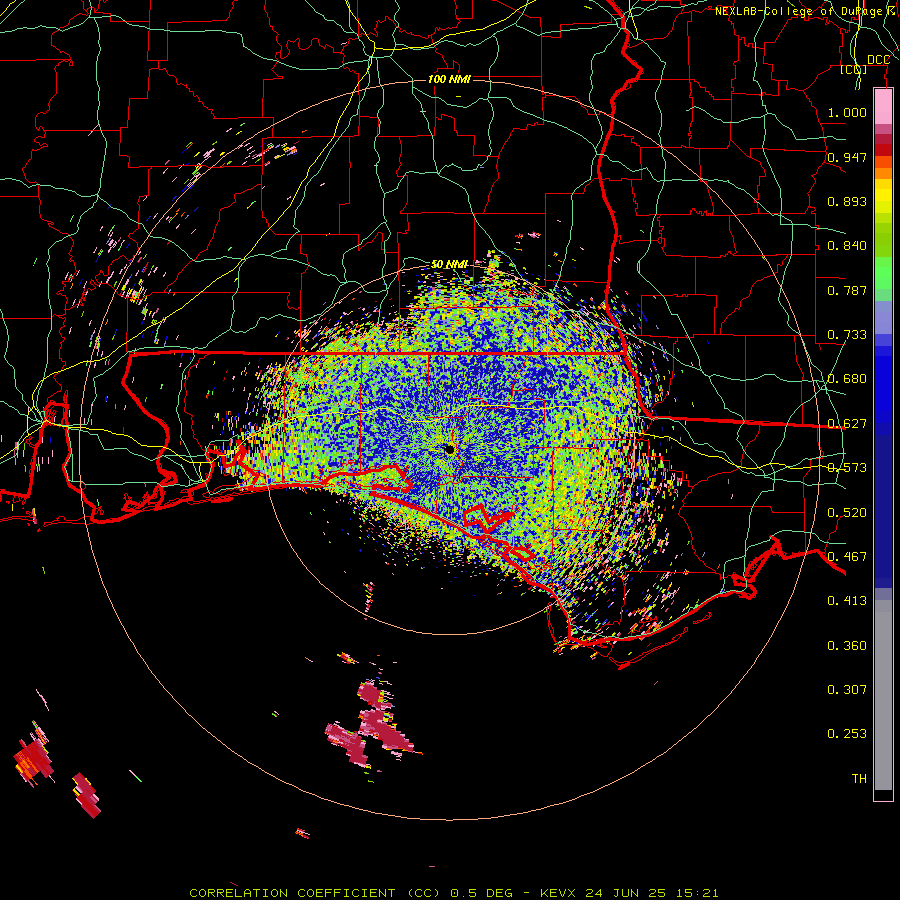Click the '0.840' color scale label
The width and height of the screenshot is (900, 900).
click(847, 245)
